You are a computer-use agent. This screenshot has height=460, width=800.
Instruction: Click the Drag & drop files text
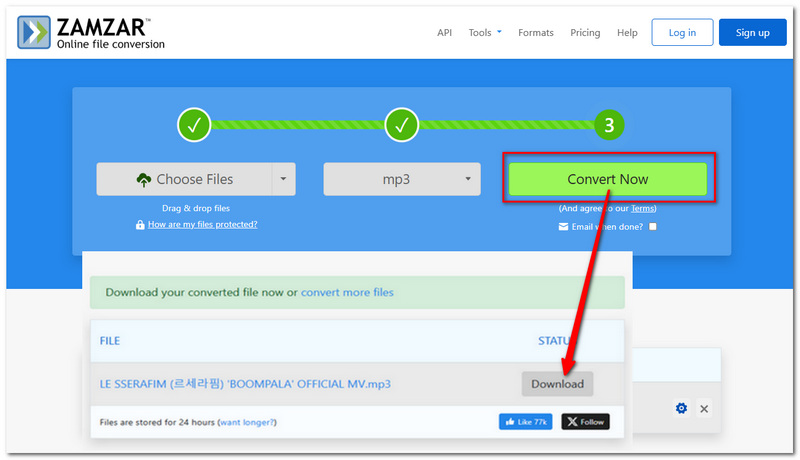(x=196, y=208)
